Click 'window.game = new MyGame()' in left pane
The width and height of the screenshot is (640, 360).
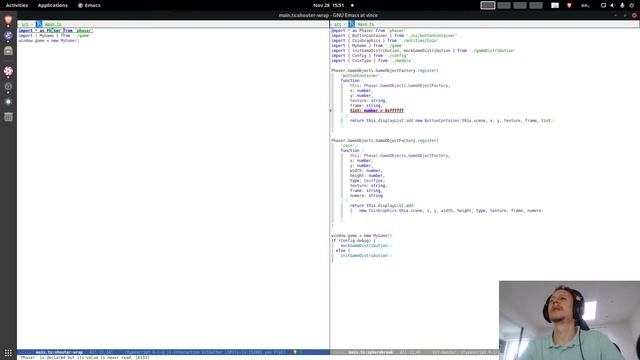tap(49, 41)
